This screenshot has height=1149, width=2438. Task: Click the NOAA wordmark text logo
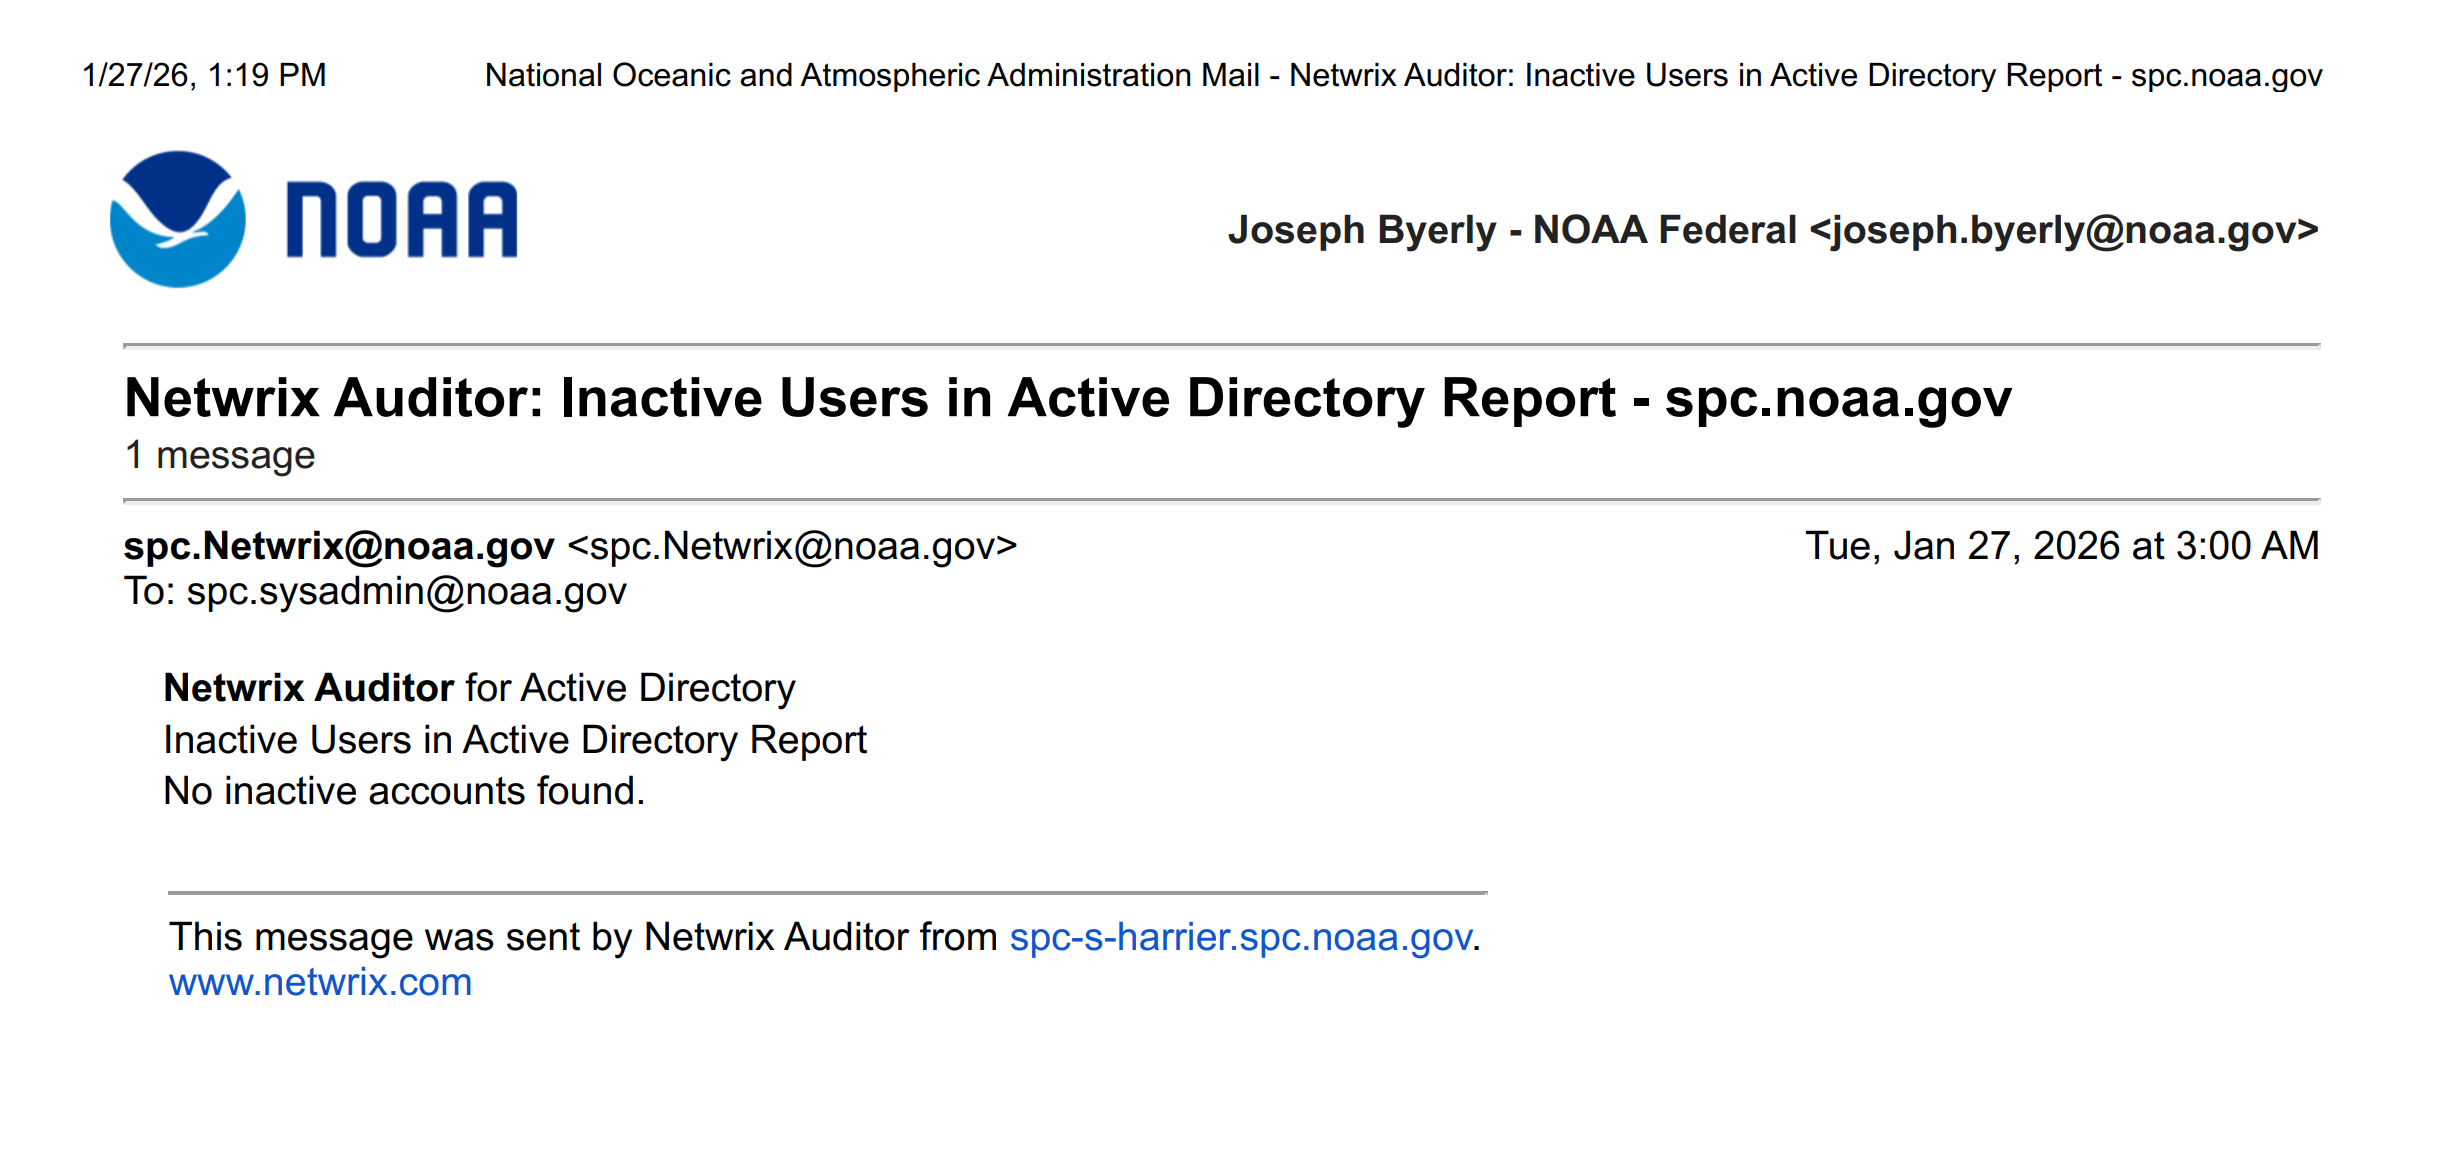(402, 220)
